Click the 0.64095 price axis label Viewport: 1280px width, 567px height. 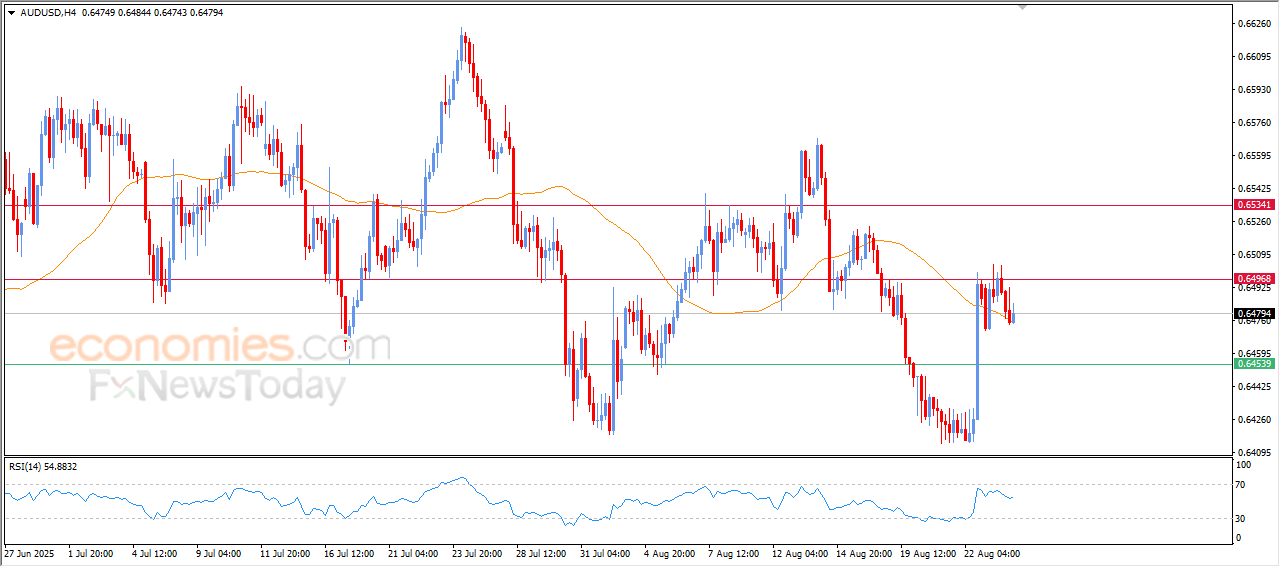pyautogui.click(x=1255, y=453)
